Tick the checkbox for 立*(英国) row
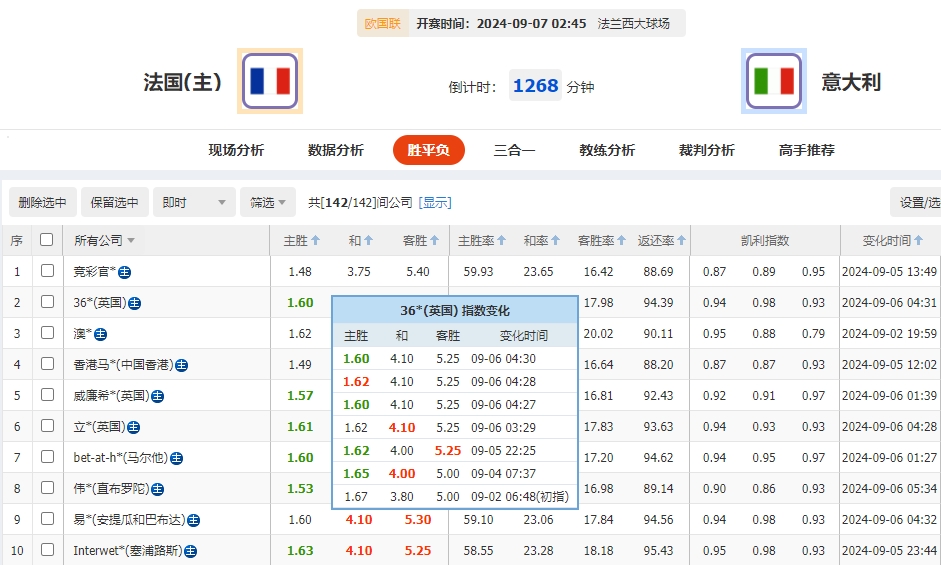This screenshot has width=941, height=565. coord(47,427)
